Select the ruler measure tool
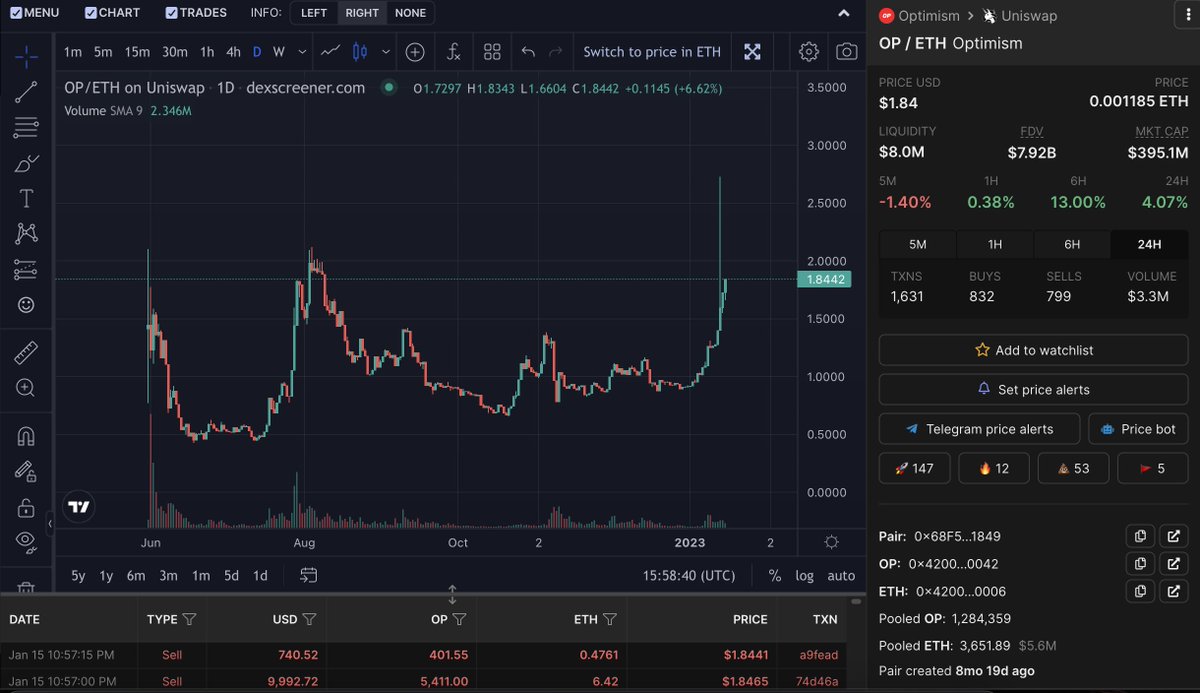Screen dimensions: 1200x693 pos(27,352)
